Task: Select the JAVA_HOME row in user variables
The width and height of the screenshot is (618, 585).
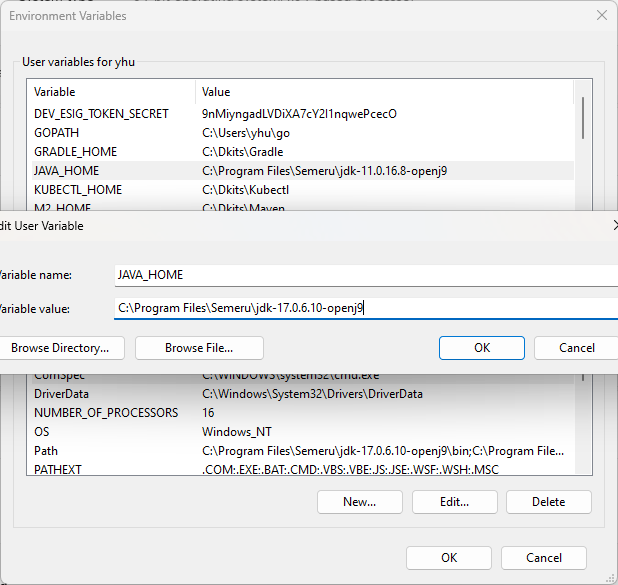Action: coord(303,171)
